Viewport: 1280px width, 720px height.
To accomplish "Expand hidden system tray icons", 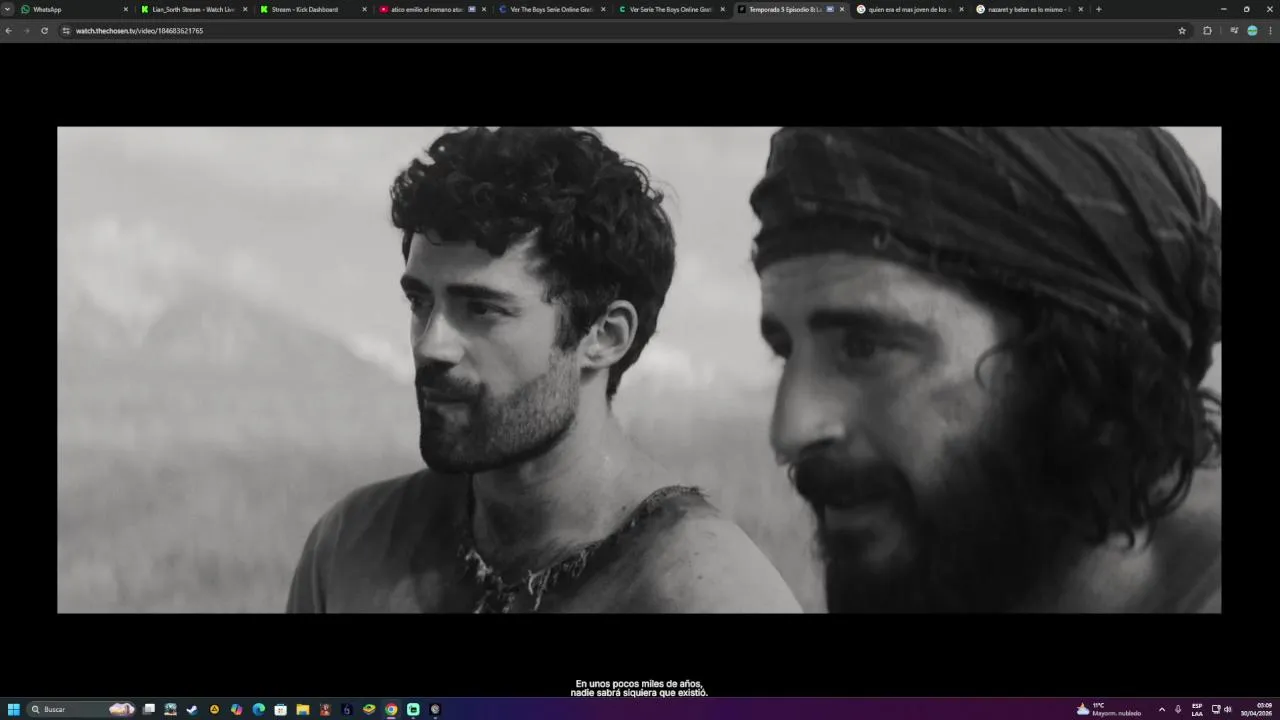I will (1162, 709).
